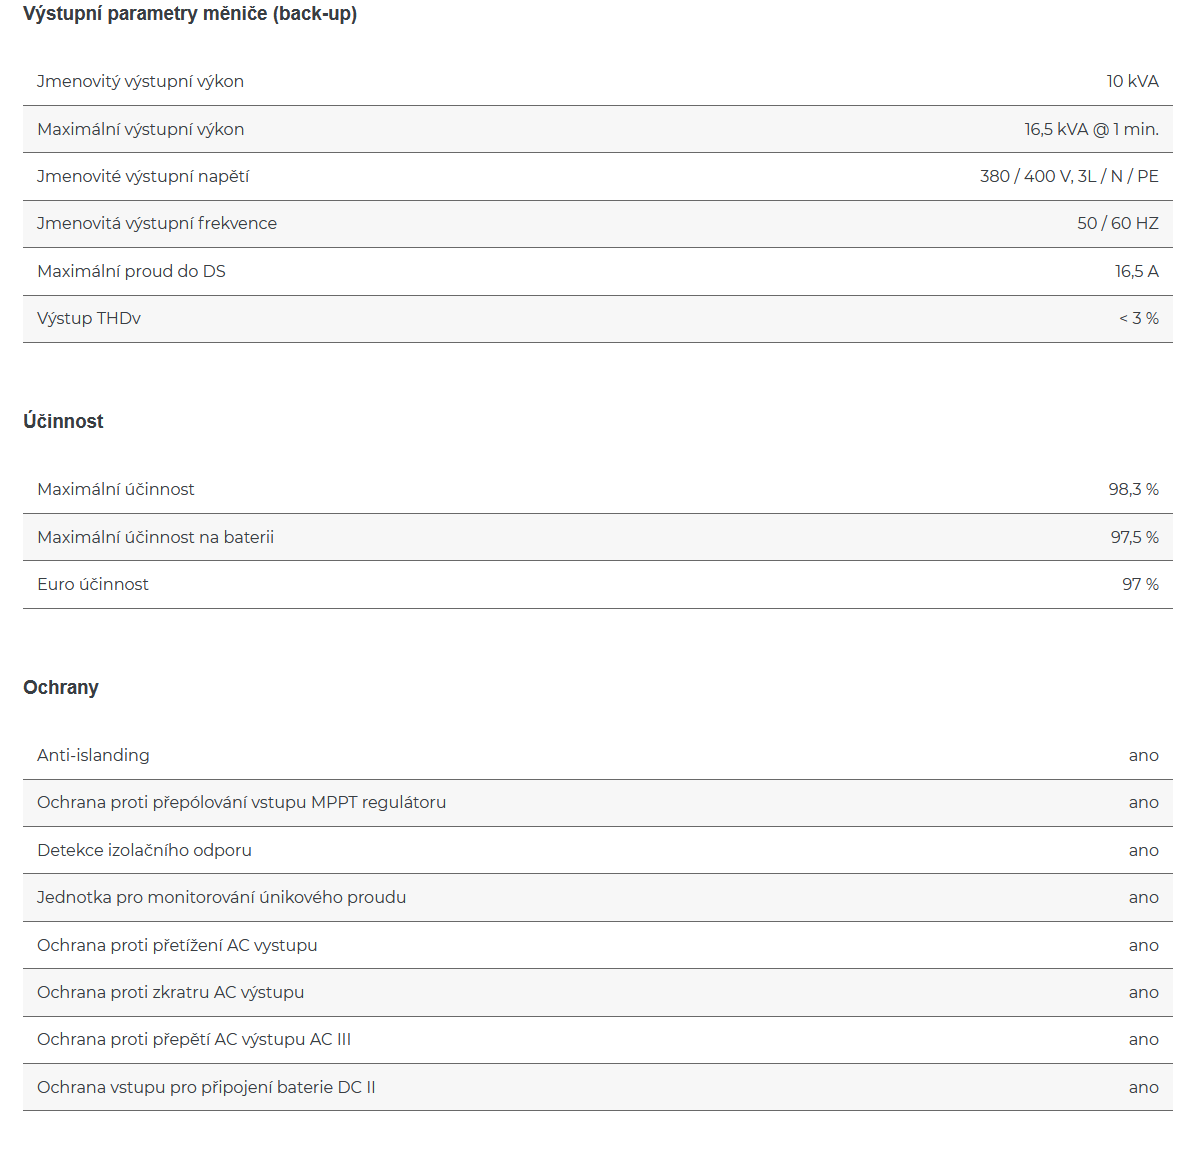Click the "Účinnost" section heading
The height and width of the screenshot is (1150, 1196).
(63, 422)
